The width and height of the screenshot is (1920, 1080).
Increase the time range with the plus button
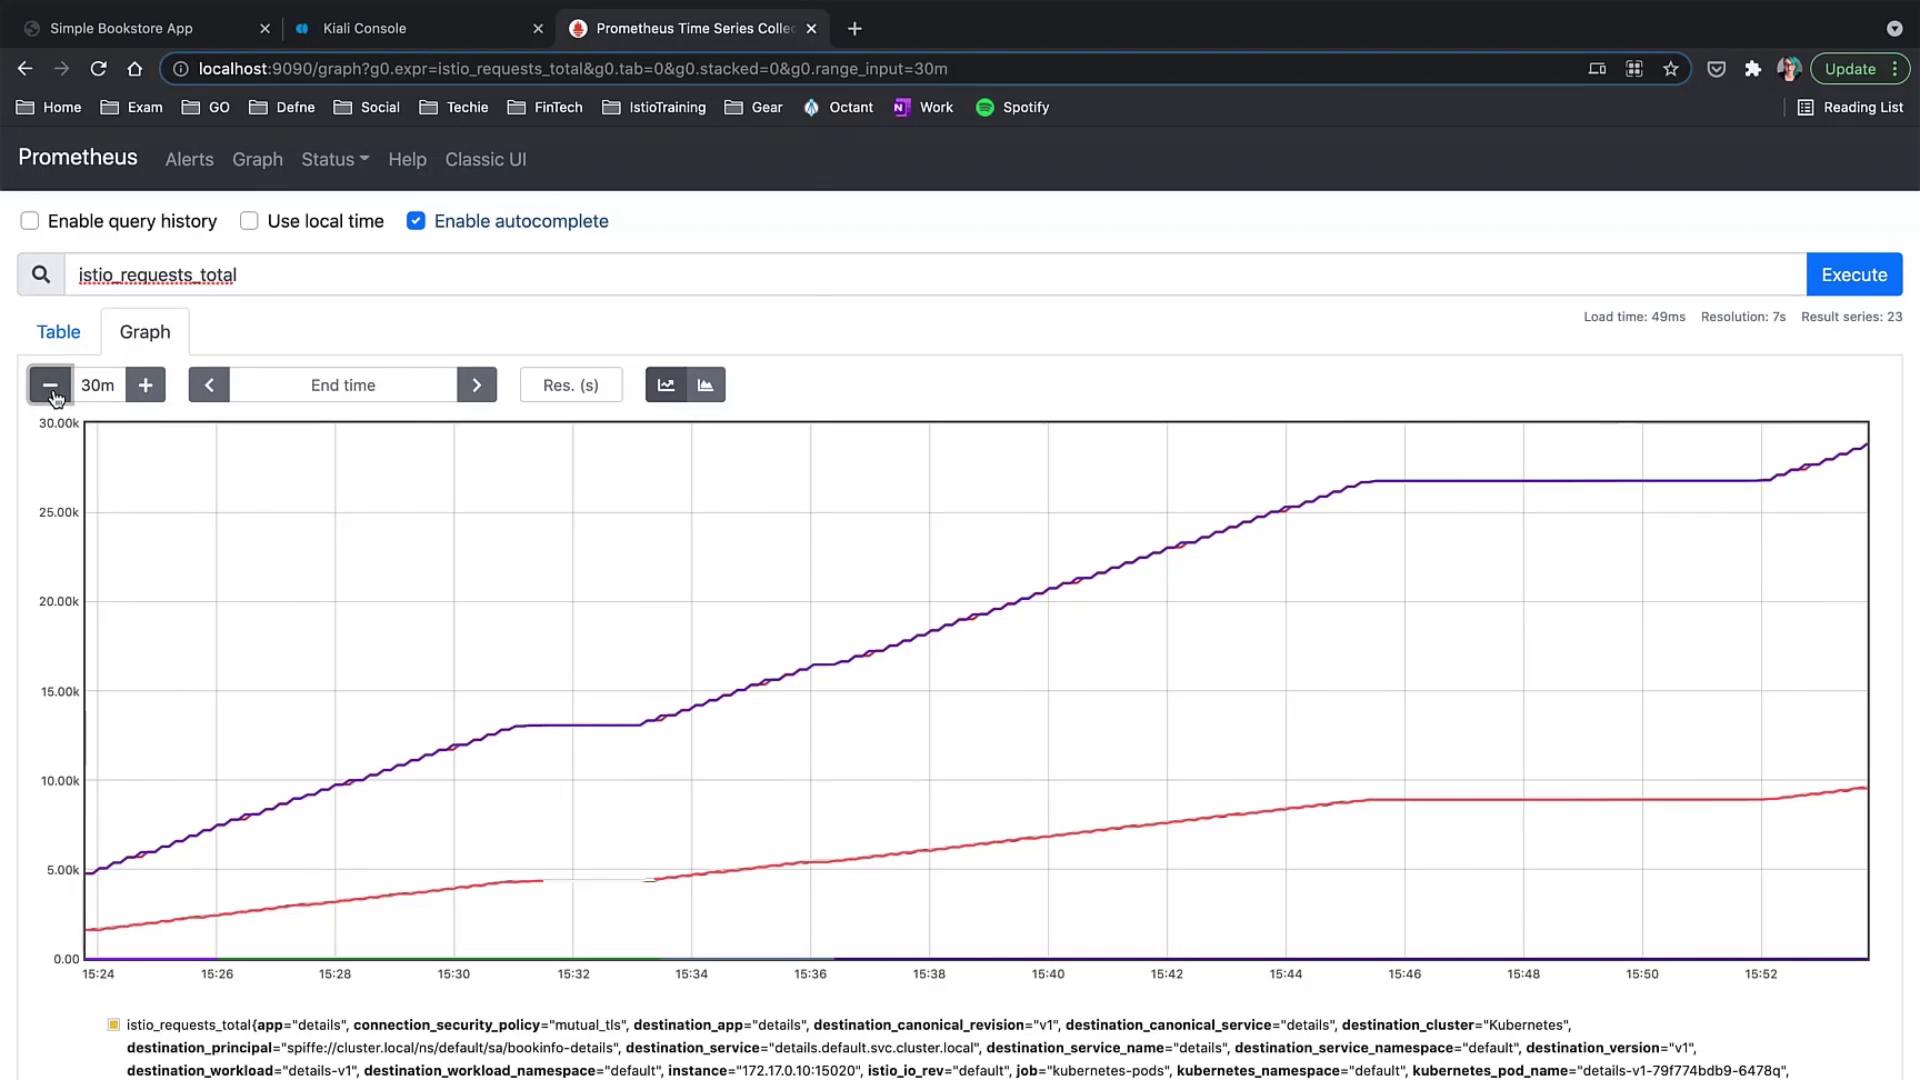click(x=145, y=385)
